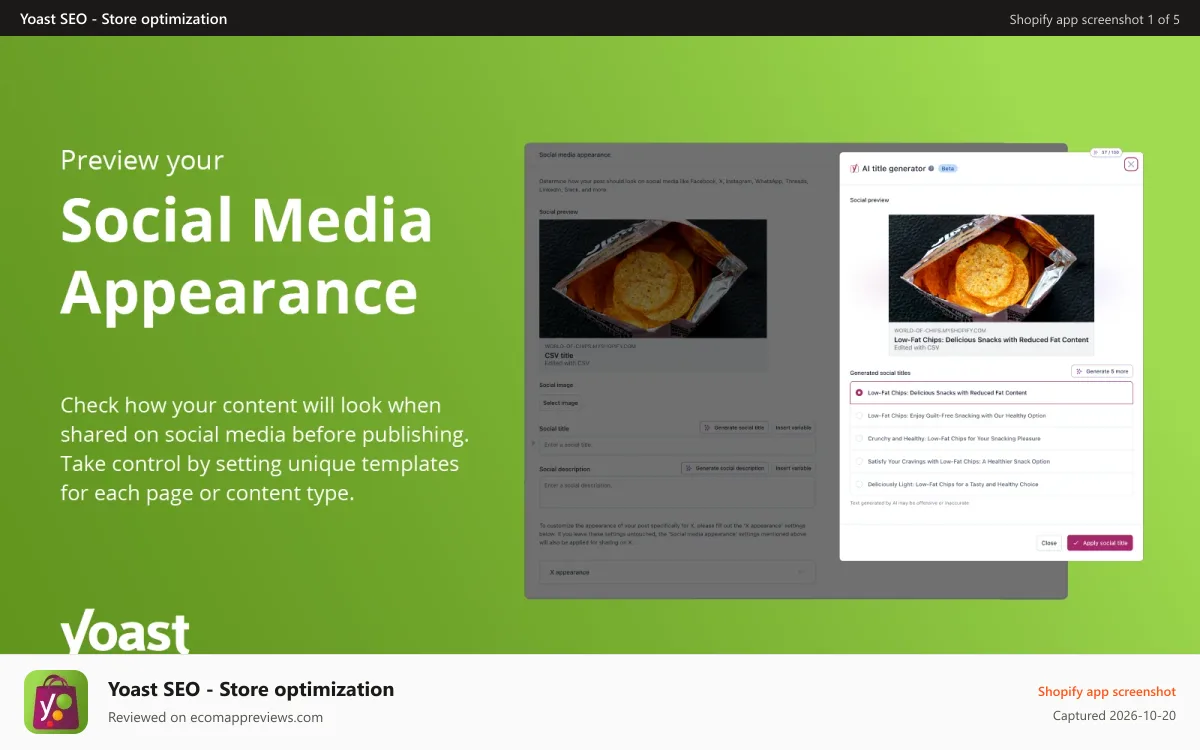Click Generate social title button
1200x750 pixels.
pyautogui.click(x=735, y=427)
